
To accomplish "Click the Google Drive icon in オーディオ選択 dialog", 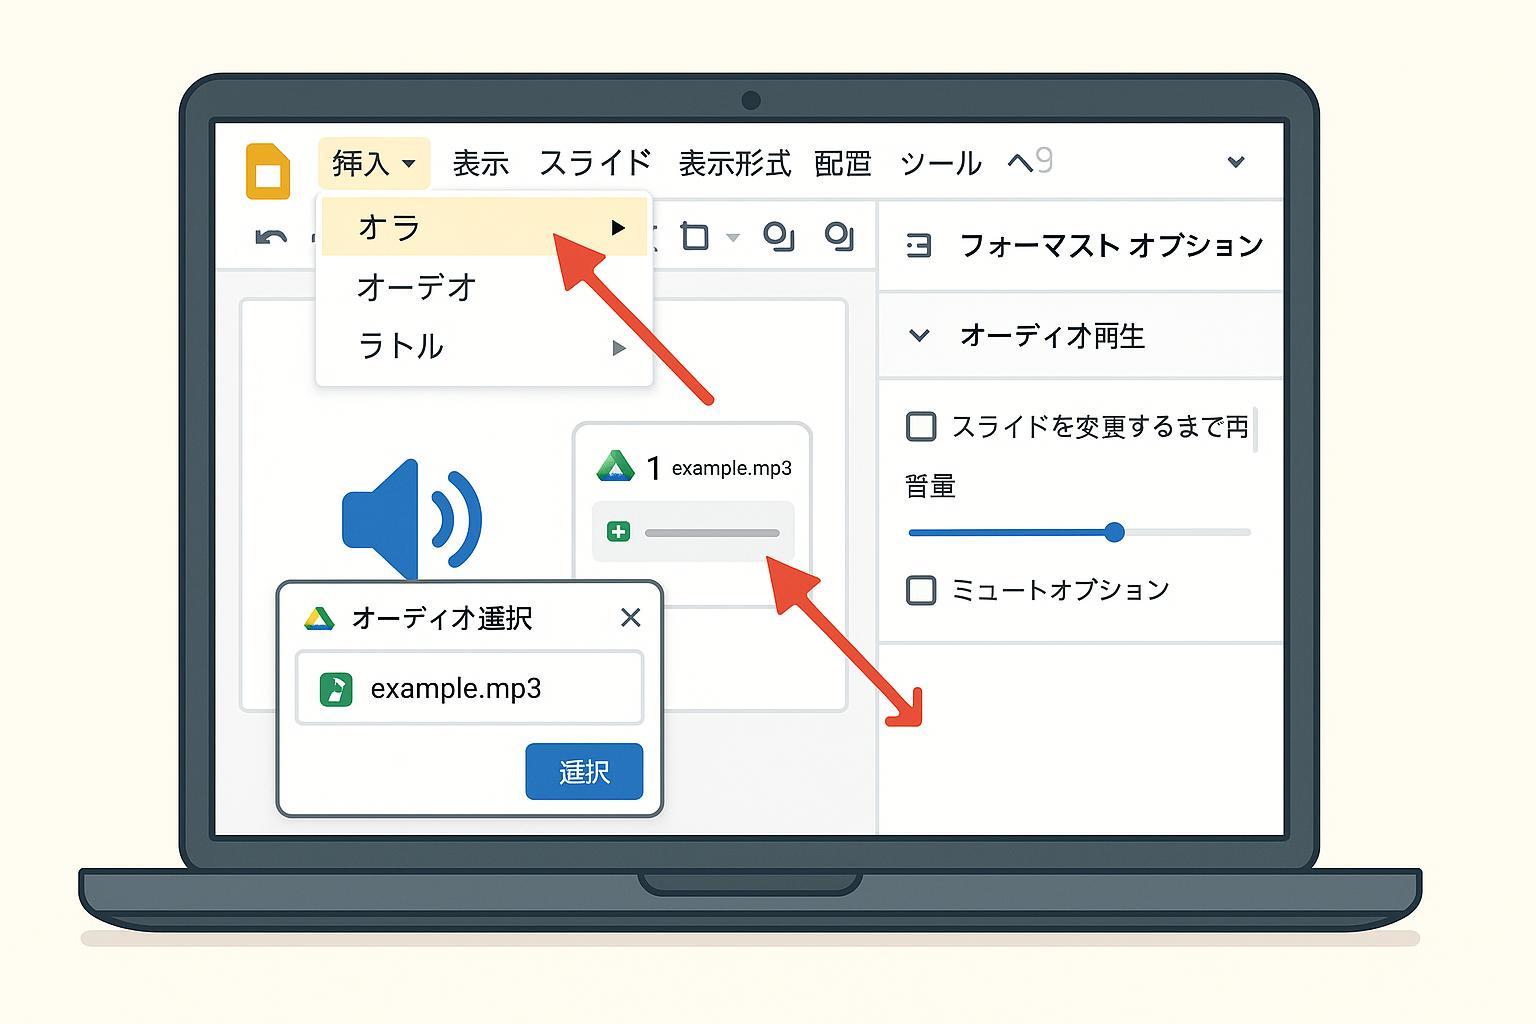I will [319, 619].
